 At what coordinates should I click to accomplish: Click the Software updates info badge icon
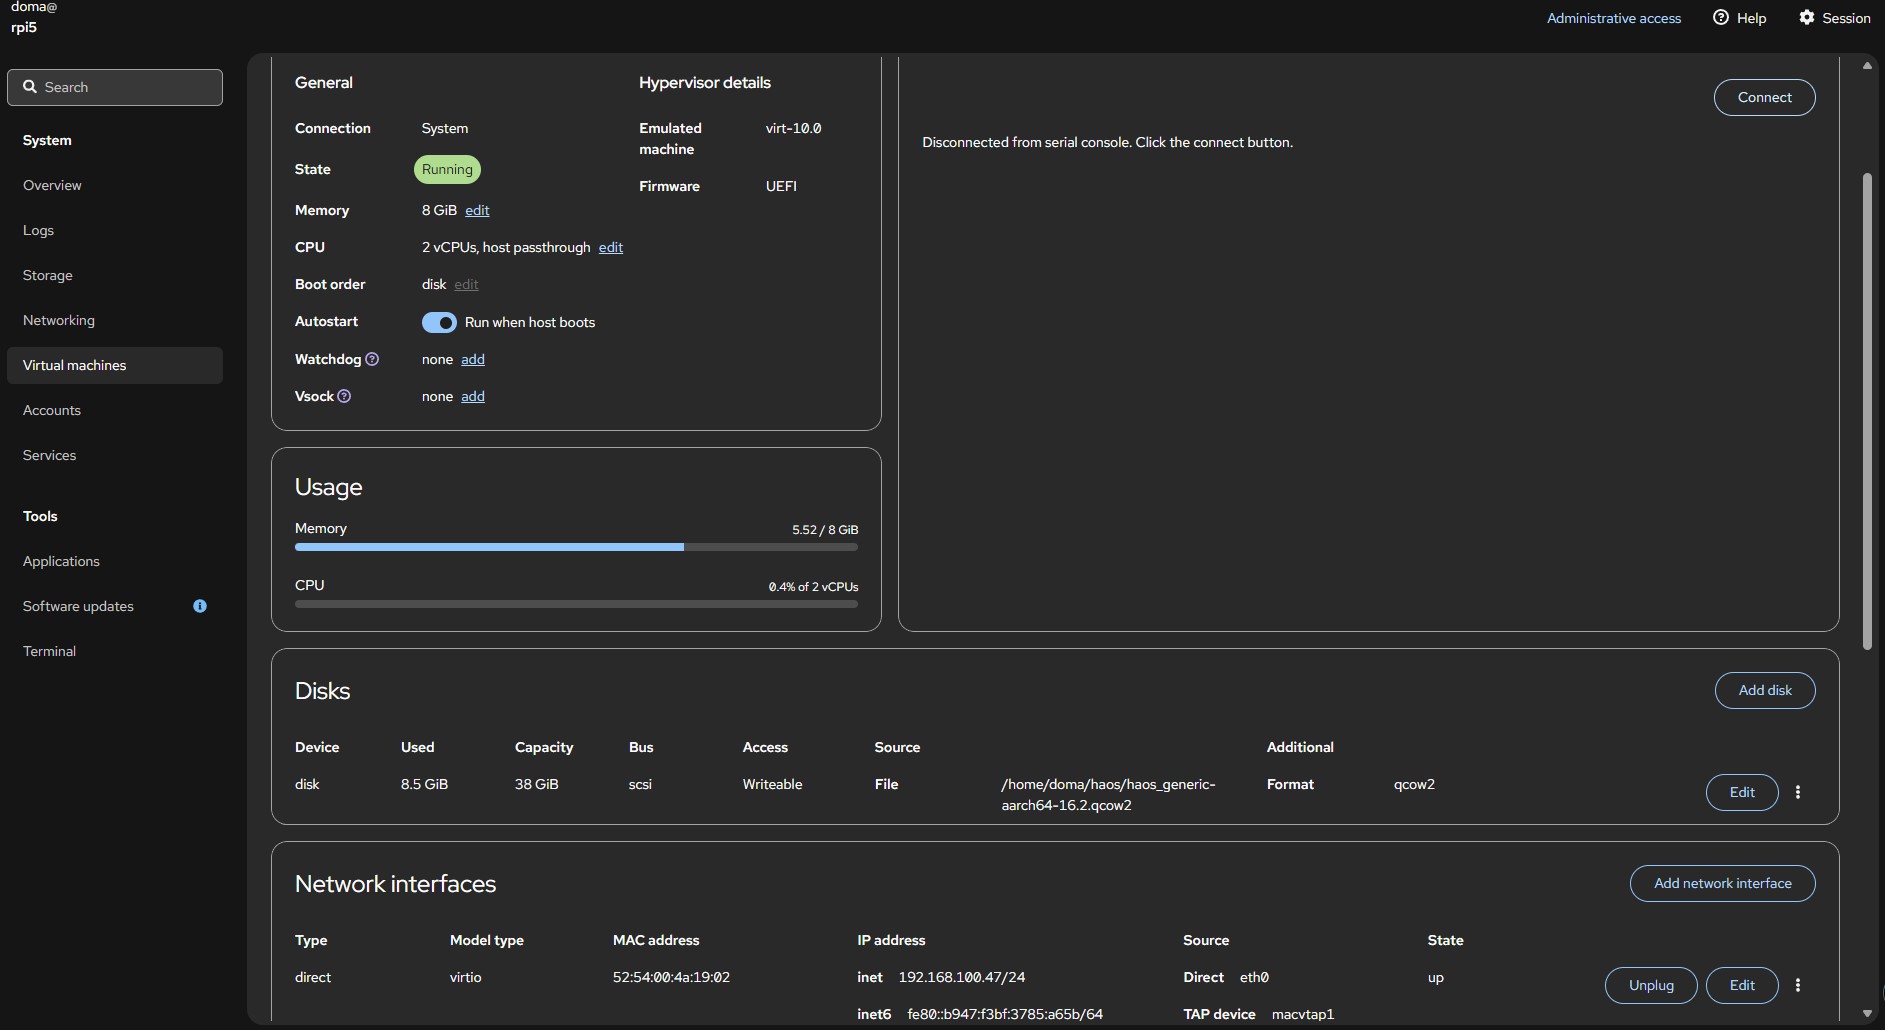coord(200,606)
